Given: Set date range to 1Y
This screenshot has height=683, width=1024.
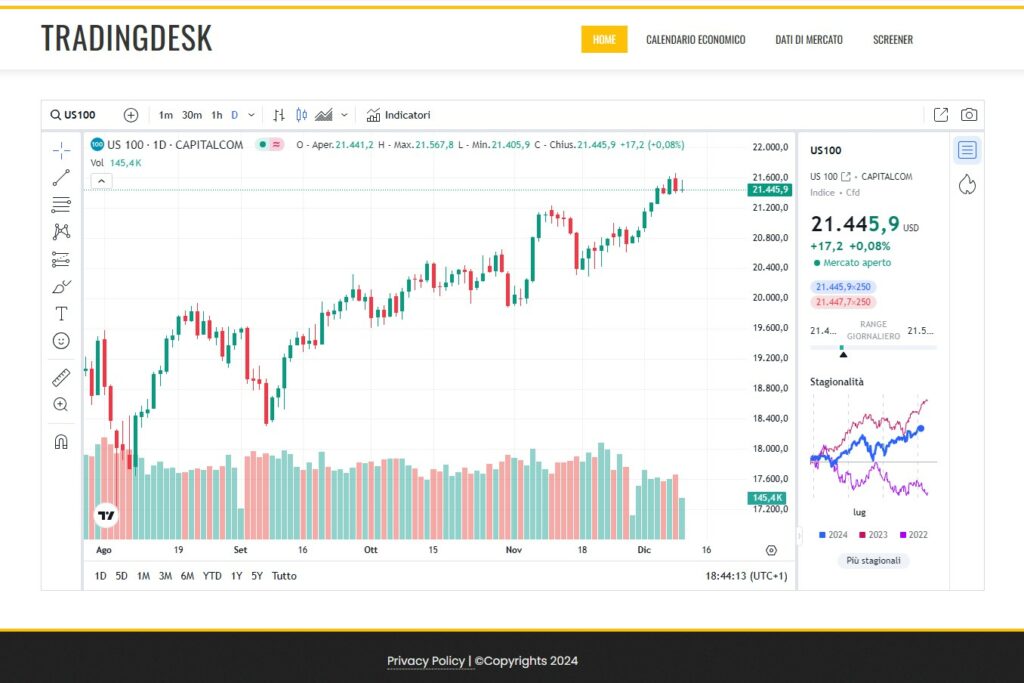Looking at the screenshot, I should [x=236, y=576].
